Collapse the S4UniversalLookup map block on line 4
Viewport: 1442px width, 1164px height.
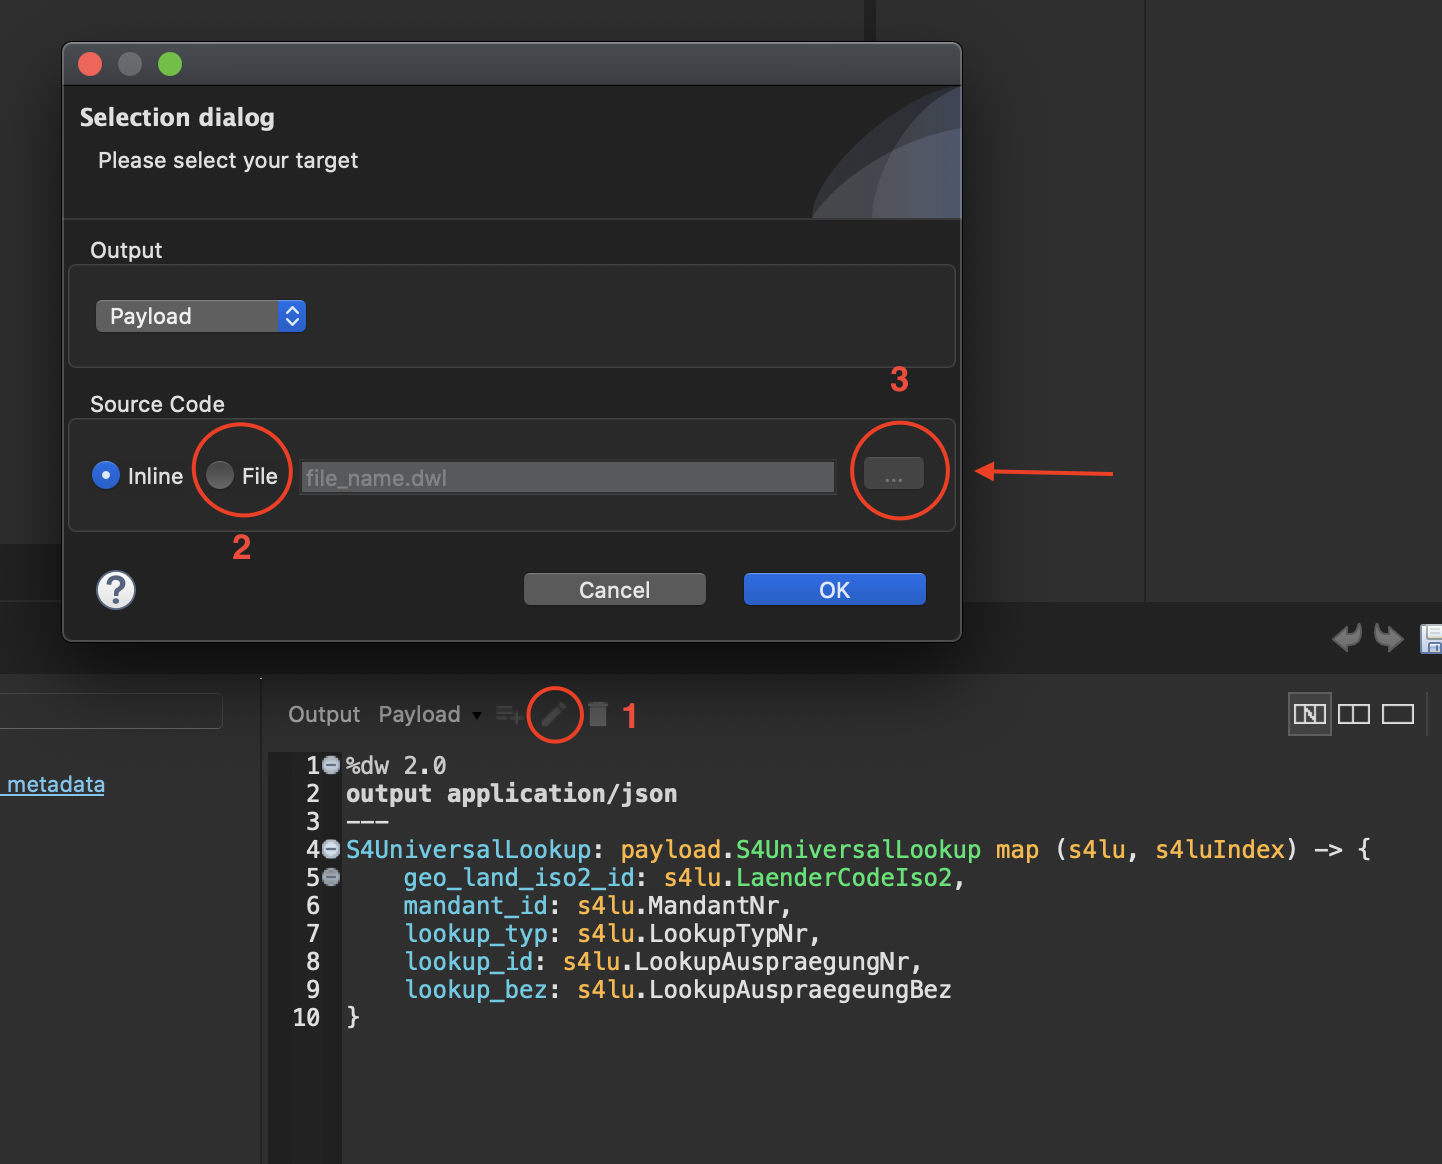330,849
